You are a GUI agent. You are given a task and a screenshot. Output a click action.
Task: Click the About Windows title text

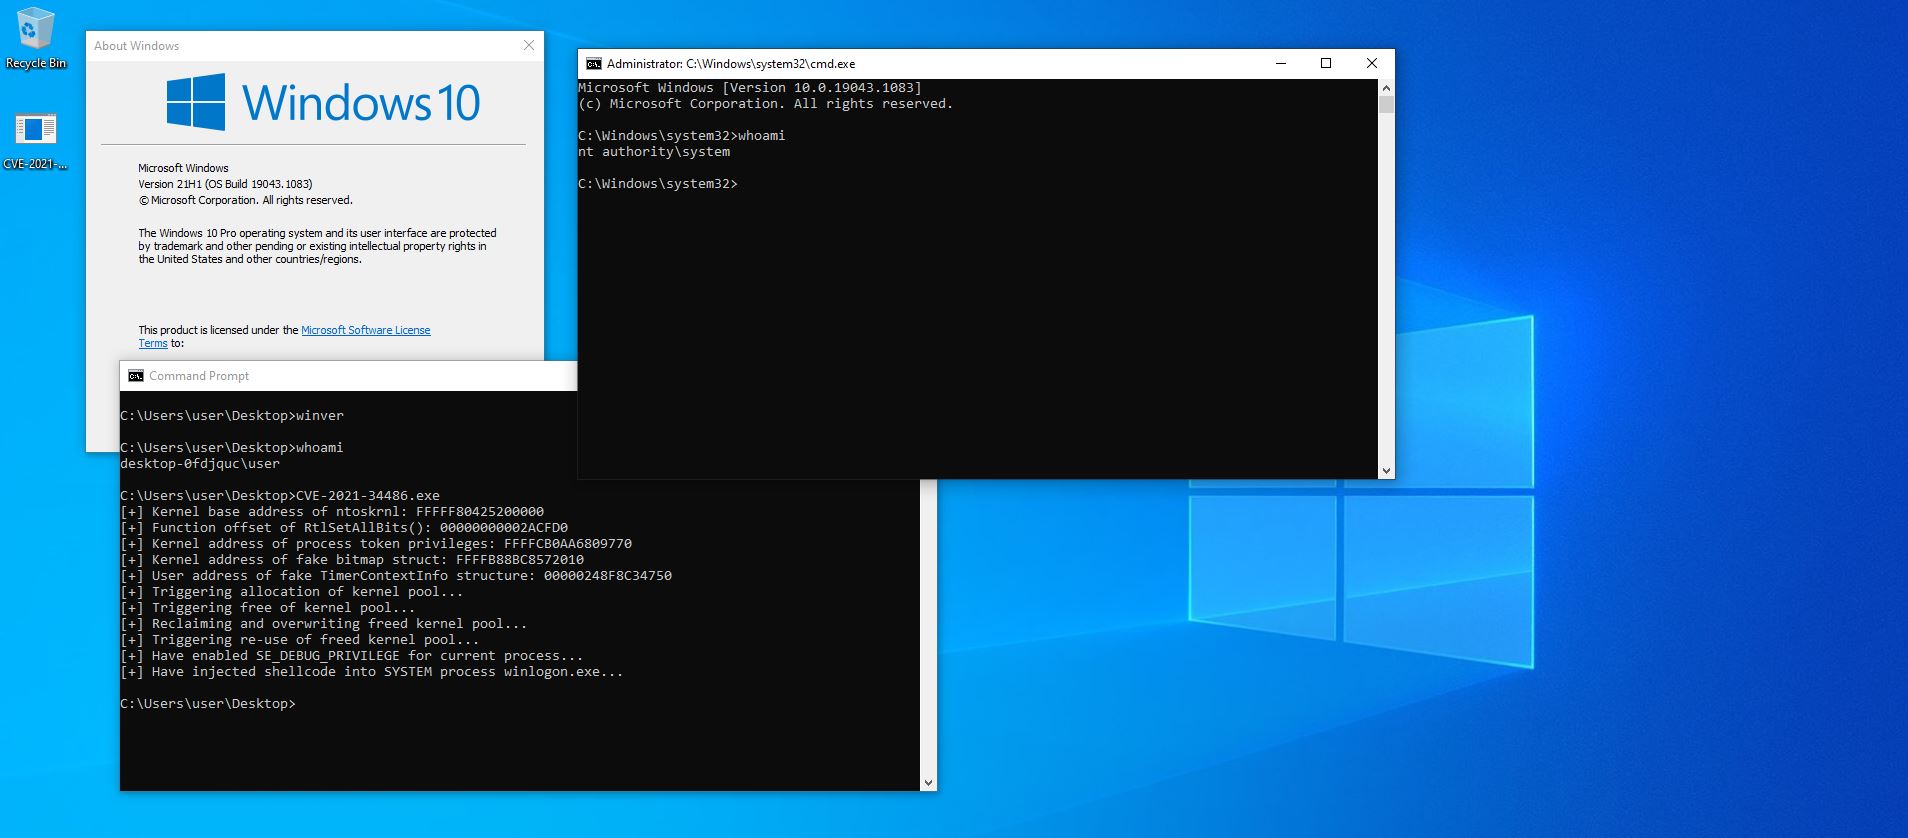click(x=137, y=46)
